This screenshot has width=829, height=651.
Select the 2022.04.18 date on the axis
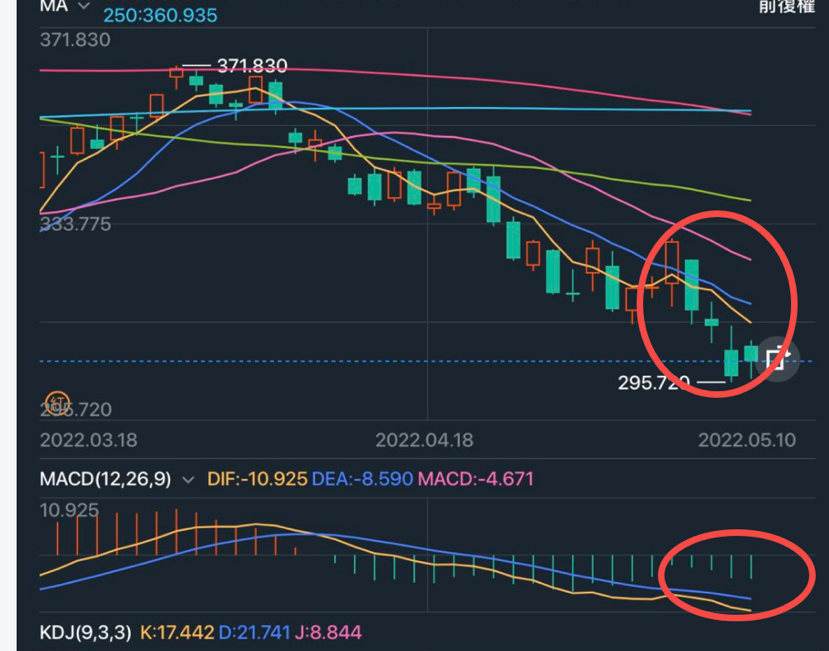424,440
